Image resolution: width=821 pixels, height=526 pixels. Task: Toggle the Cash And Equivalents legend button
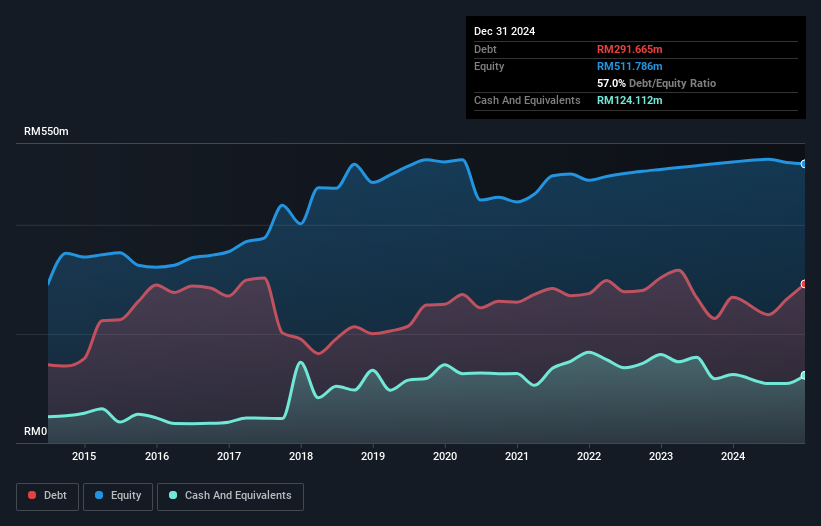[230, 496]
